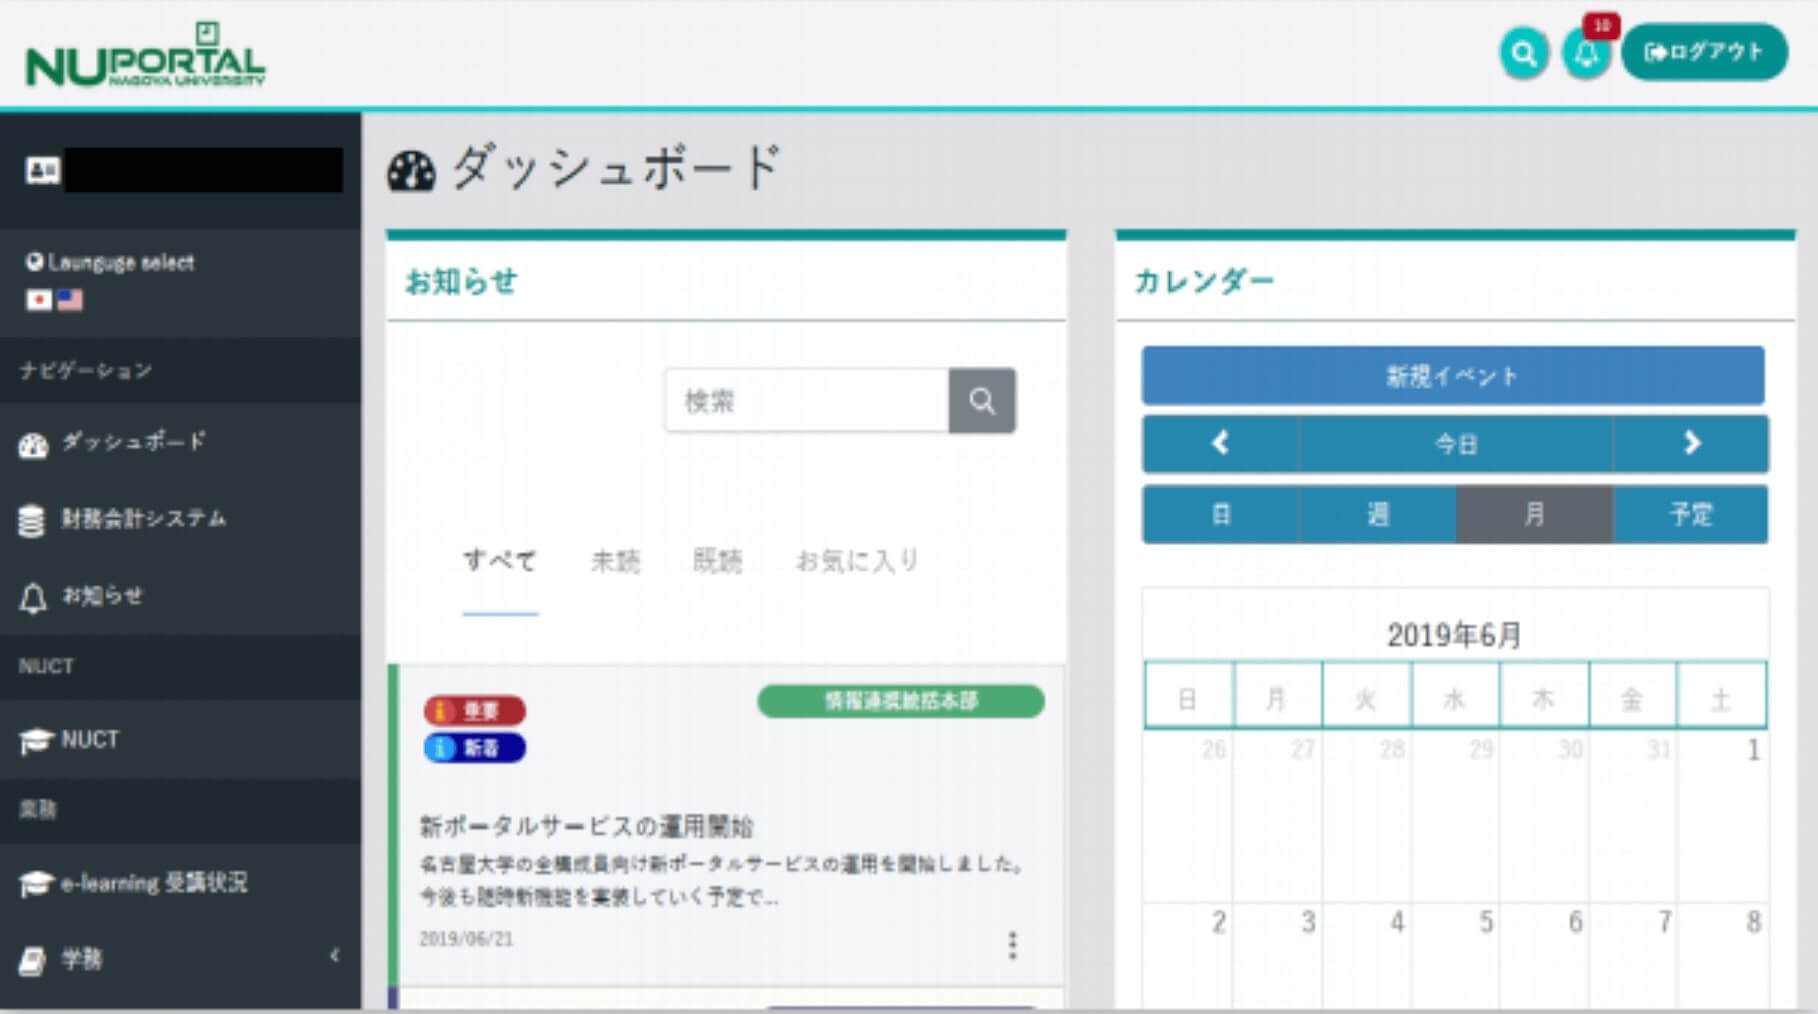Viewport: 1818px width, 1014px height.
Task: Go to next month with the right arrow
Action: 1691,444
